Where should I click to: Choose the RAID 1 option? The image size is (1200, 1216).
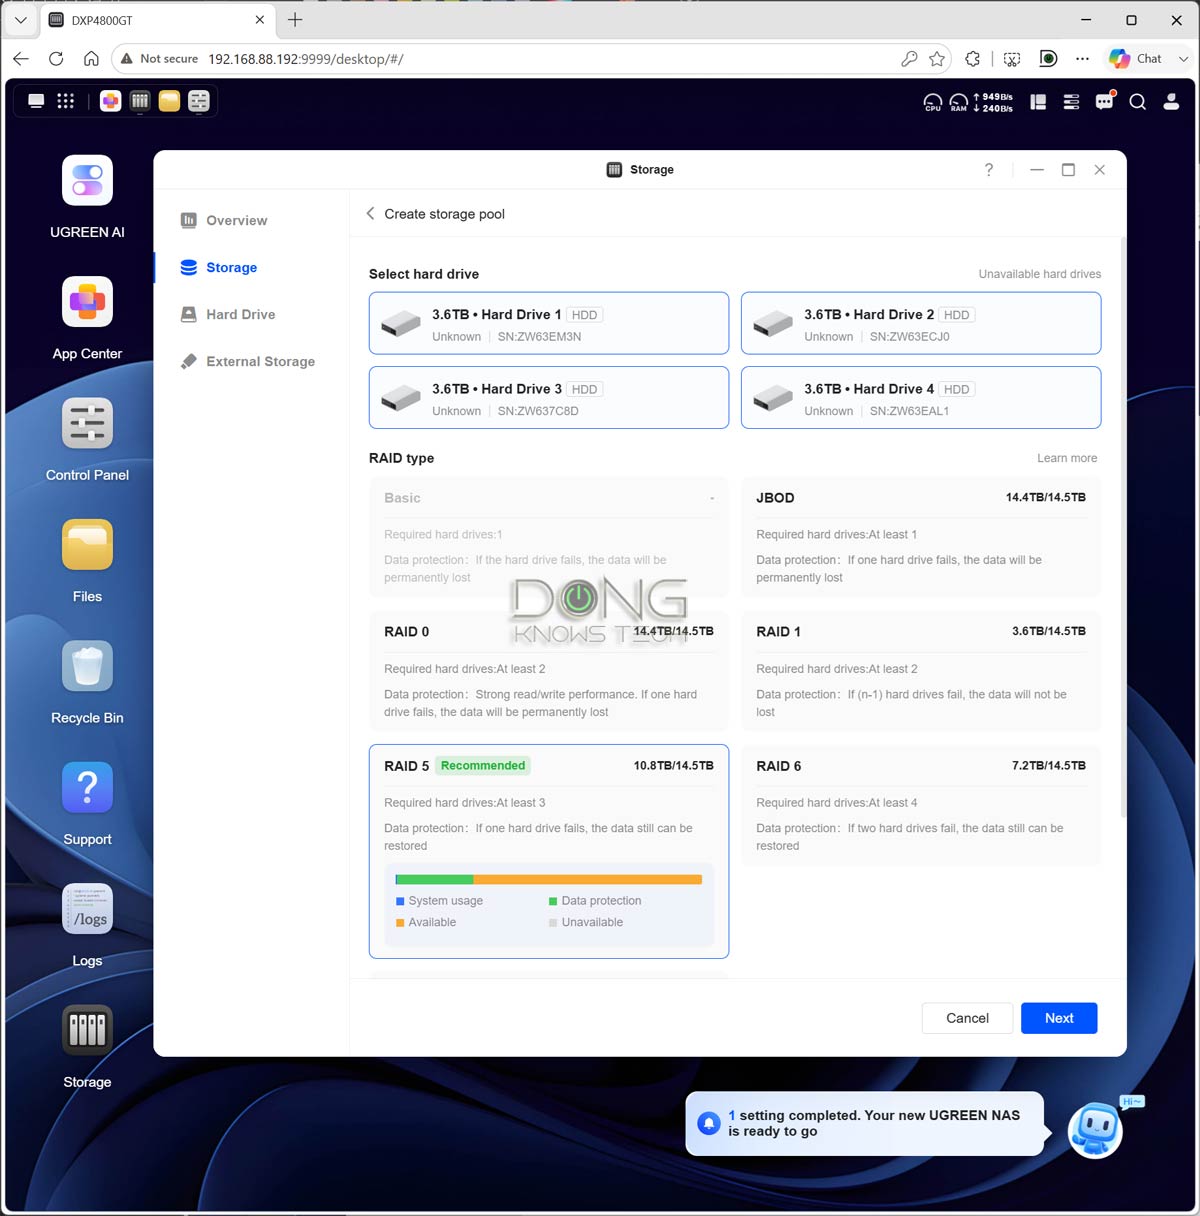point(921,671)
